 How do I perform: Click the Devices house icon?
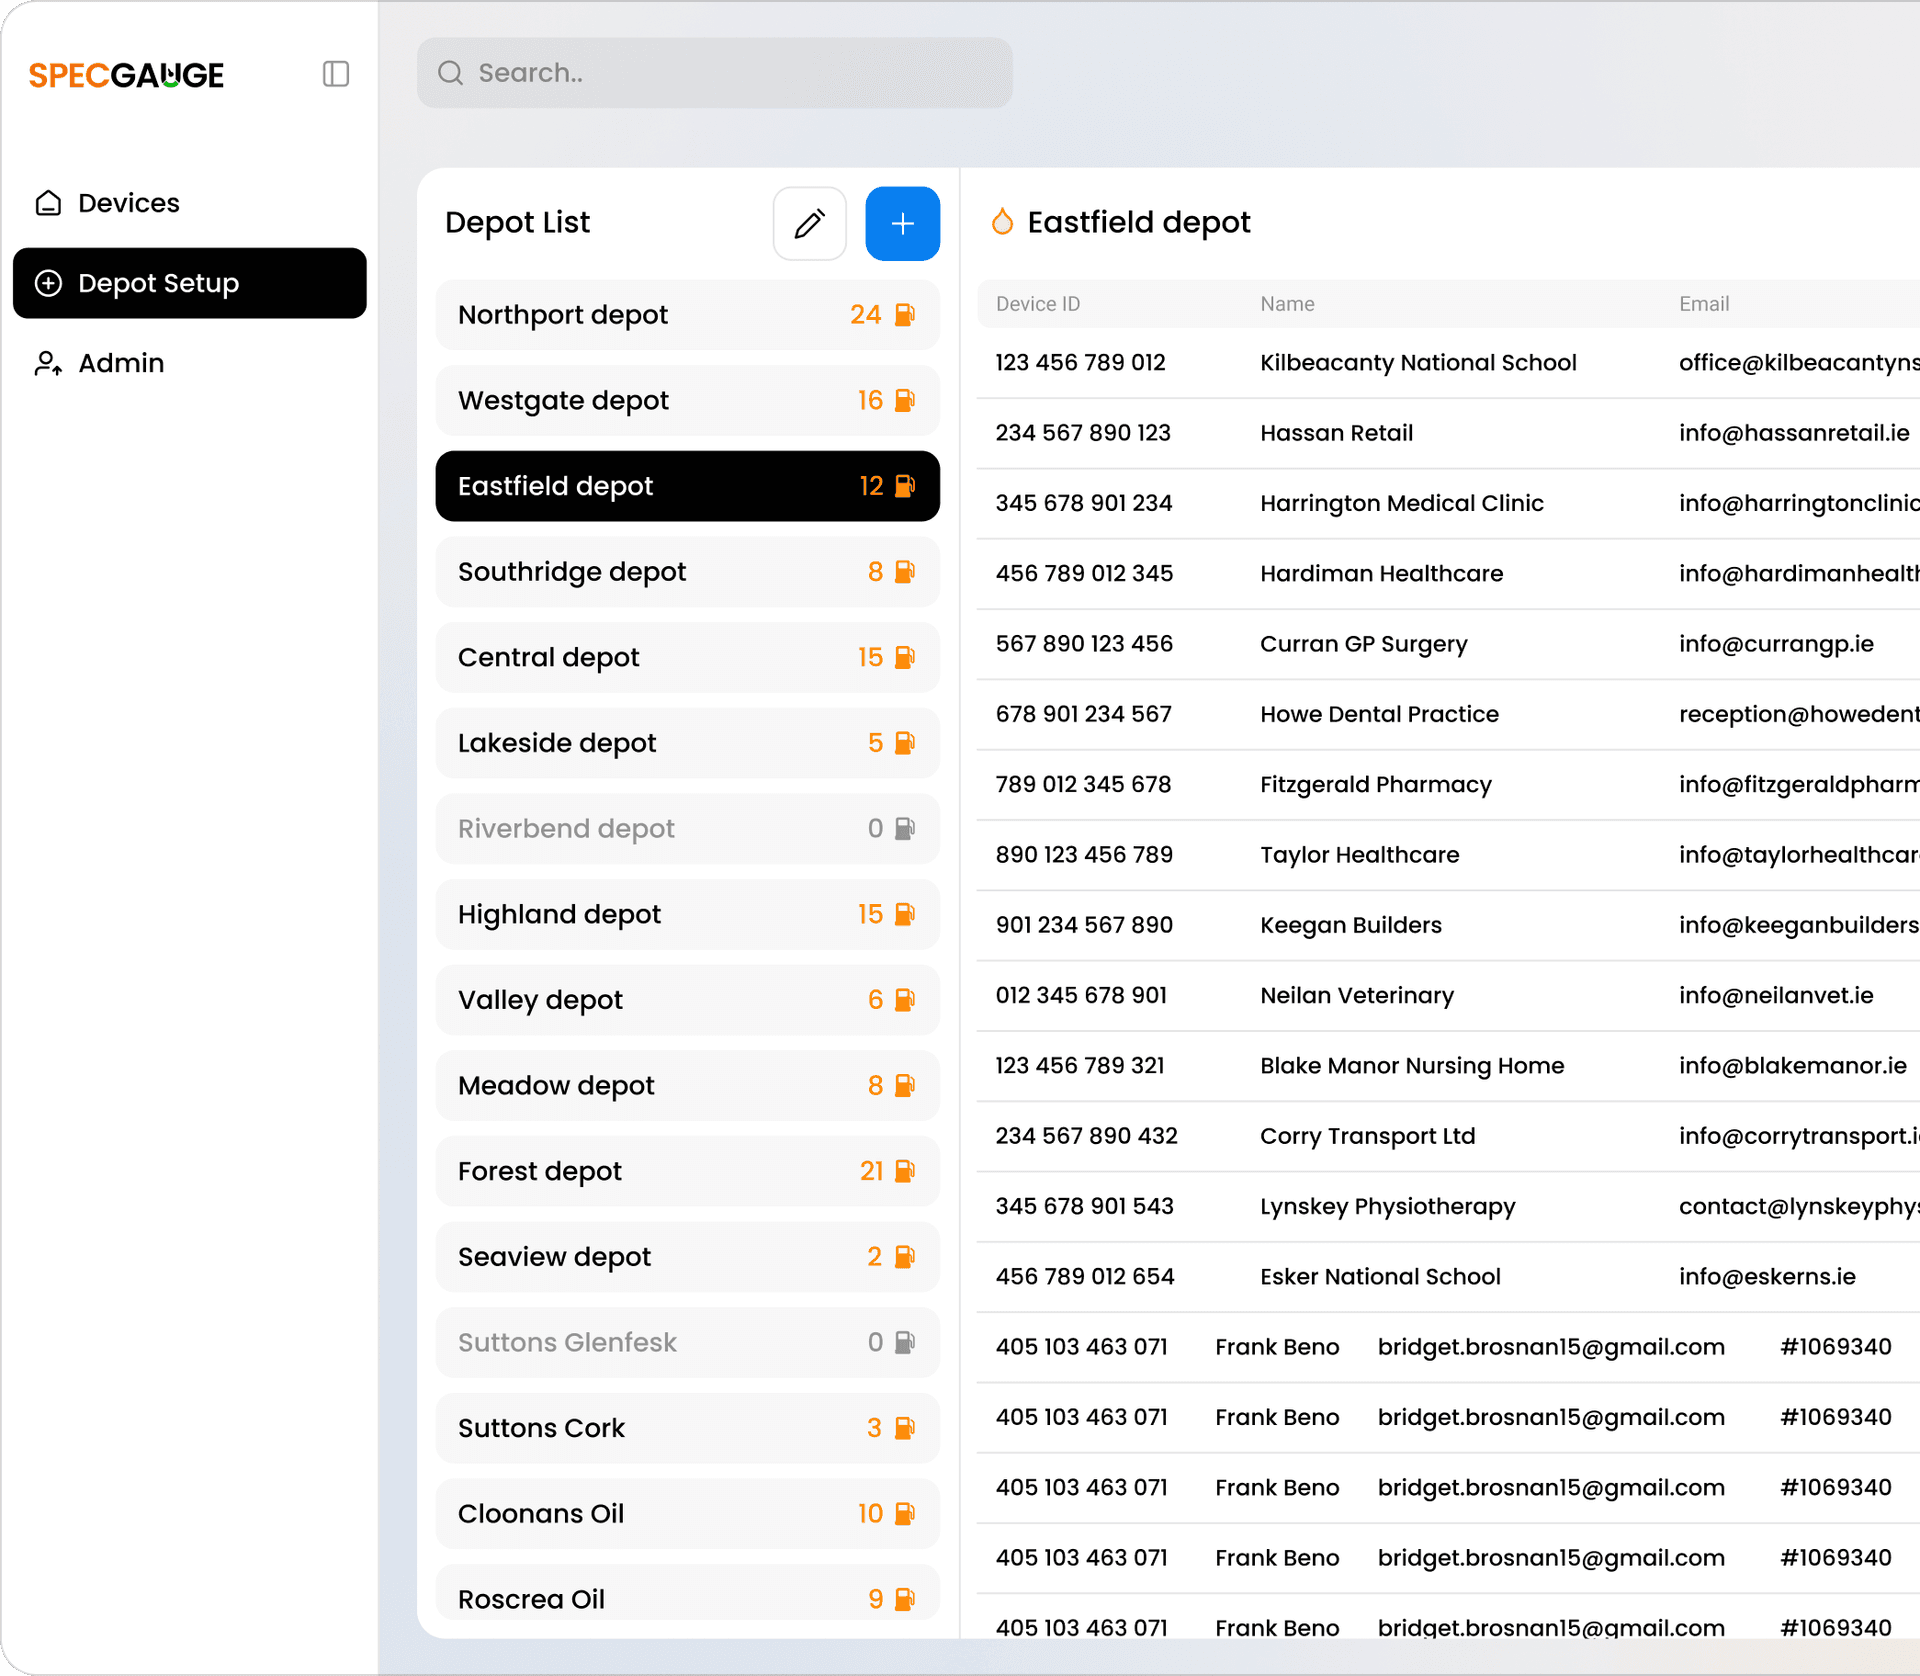point(48,203)
